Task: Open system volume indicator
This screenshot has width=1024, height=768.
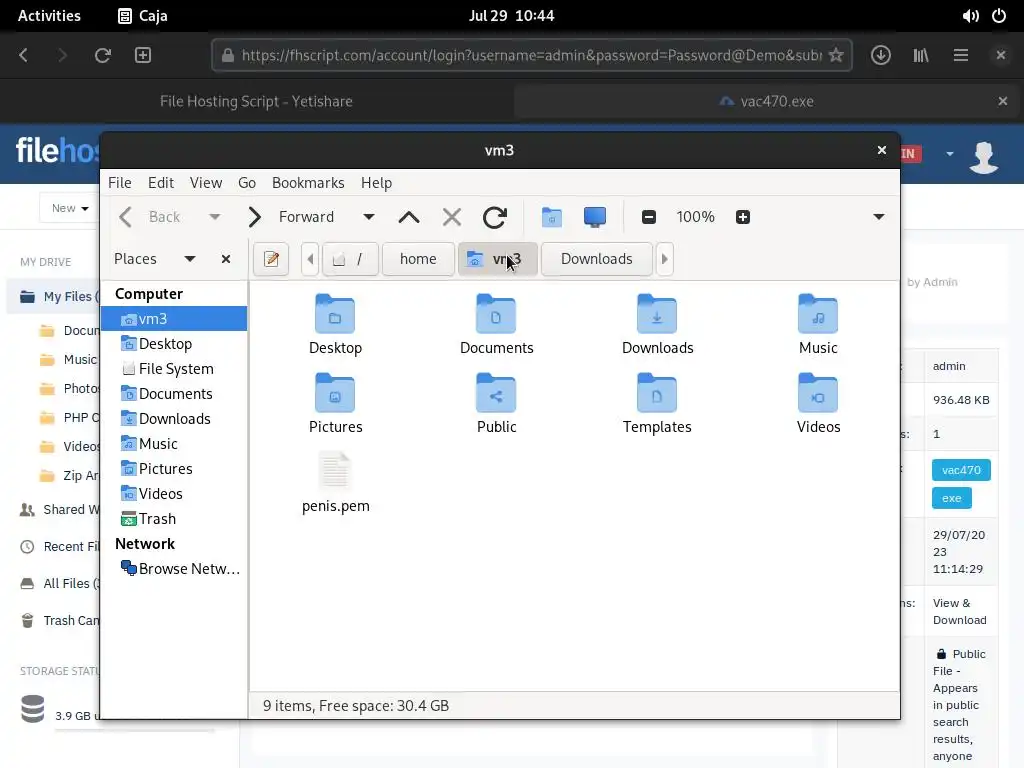Action: [x=970, y=16]
